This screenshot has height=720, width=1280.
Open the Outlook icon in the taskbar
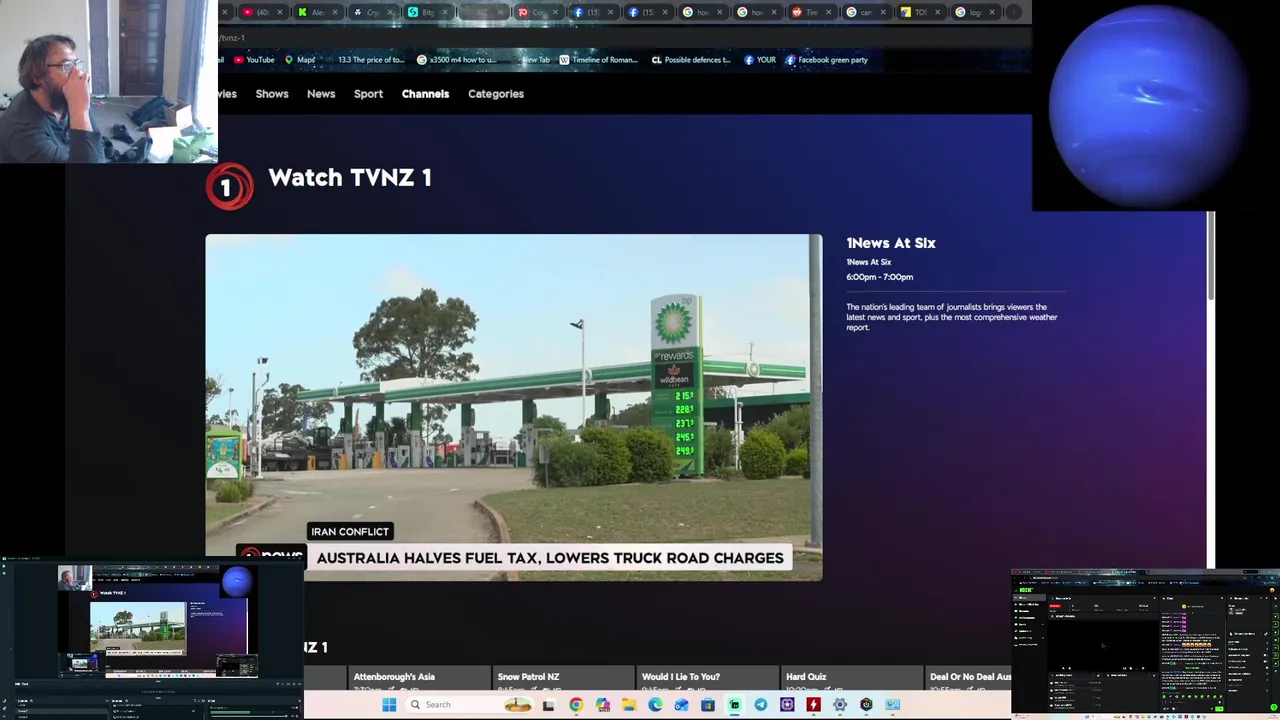682,705
